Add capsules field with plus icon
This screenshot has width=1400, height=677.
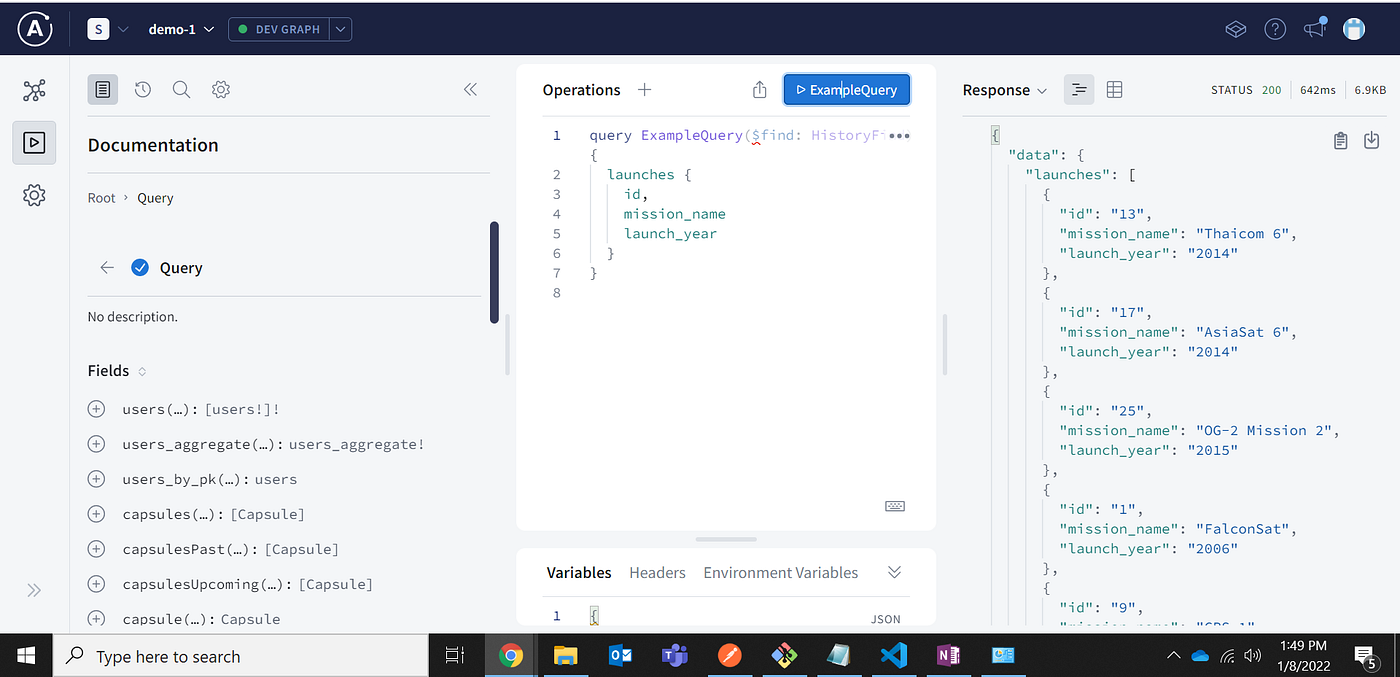click(x=96, y=514)
